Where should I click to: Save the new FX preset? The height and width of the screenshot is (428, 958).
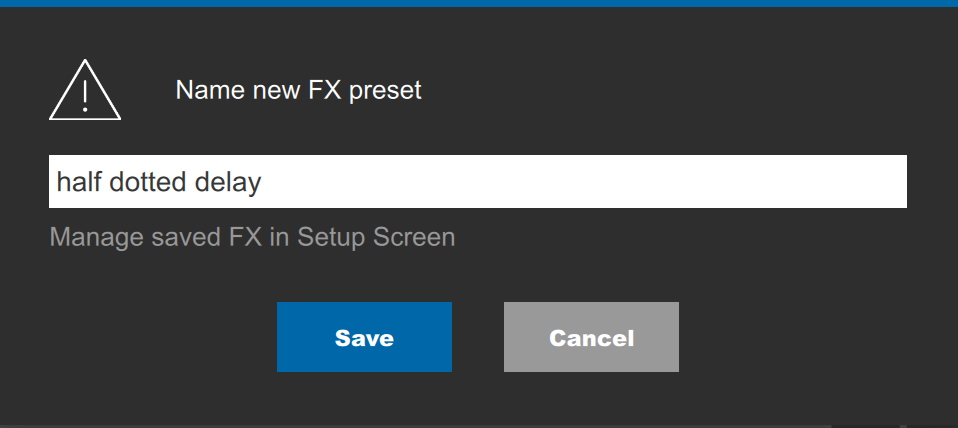(x=364, y=337)
